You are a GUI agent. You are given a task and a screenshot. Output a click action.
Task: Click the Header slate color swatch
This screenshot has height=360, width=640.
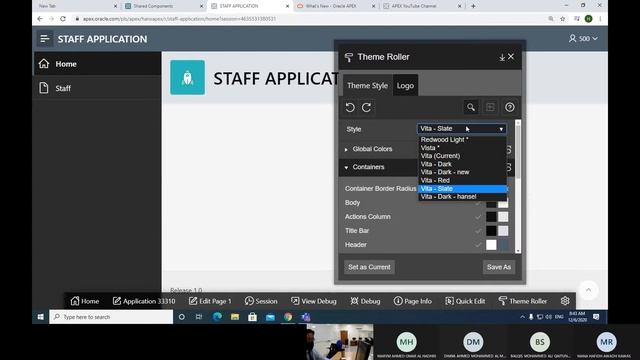(x=503, y=244)
